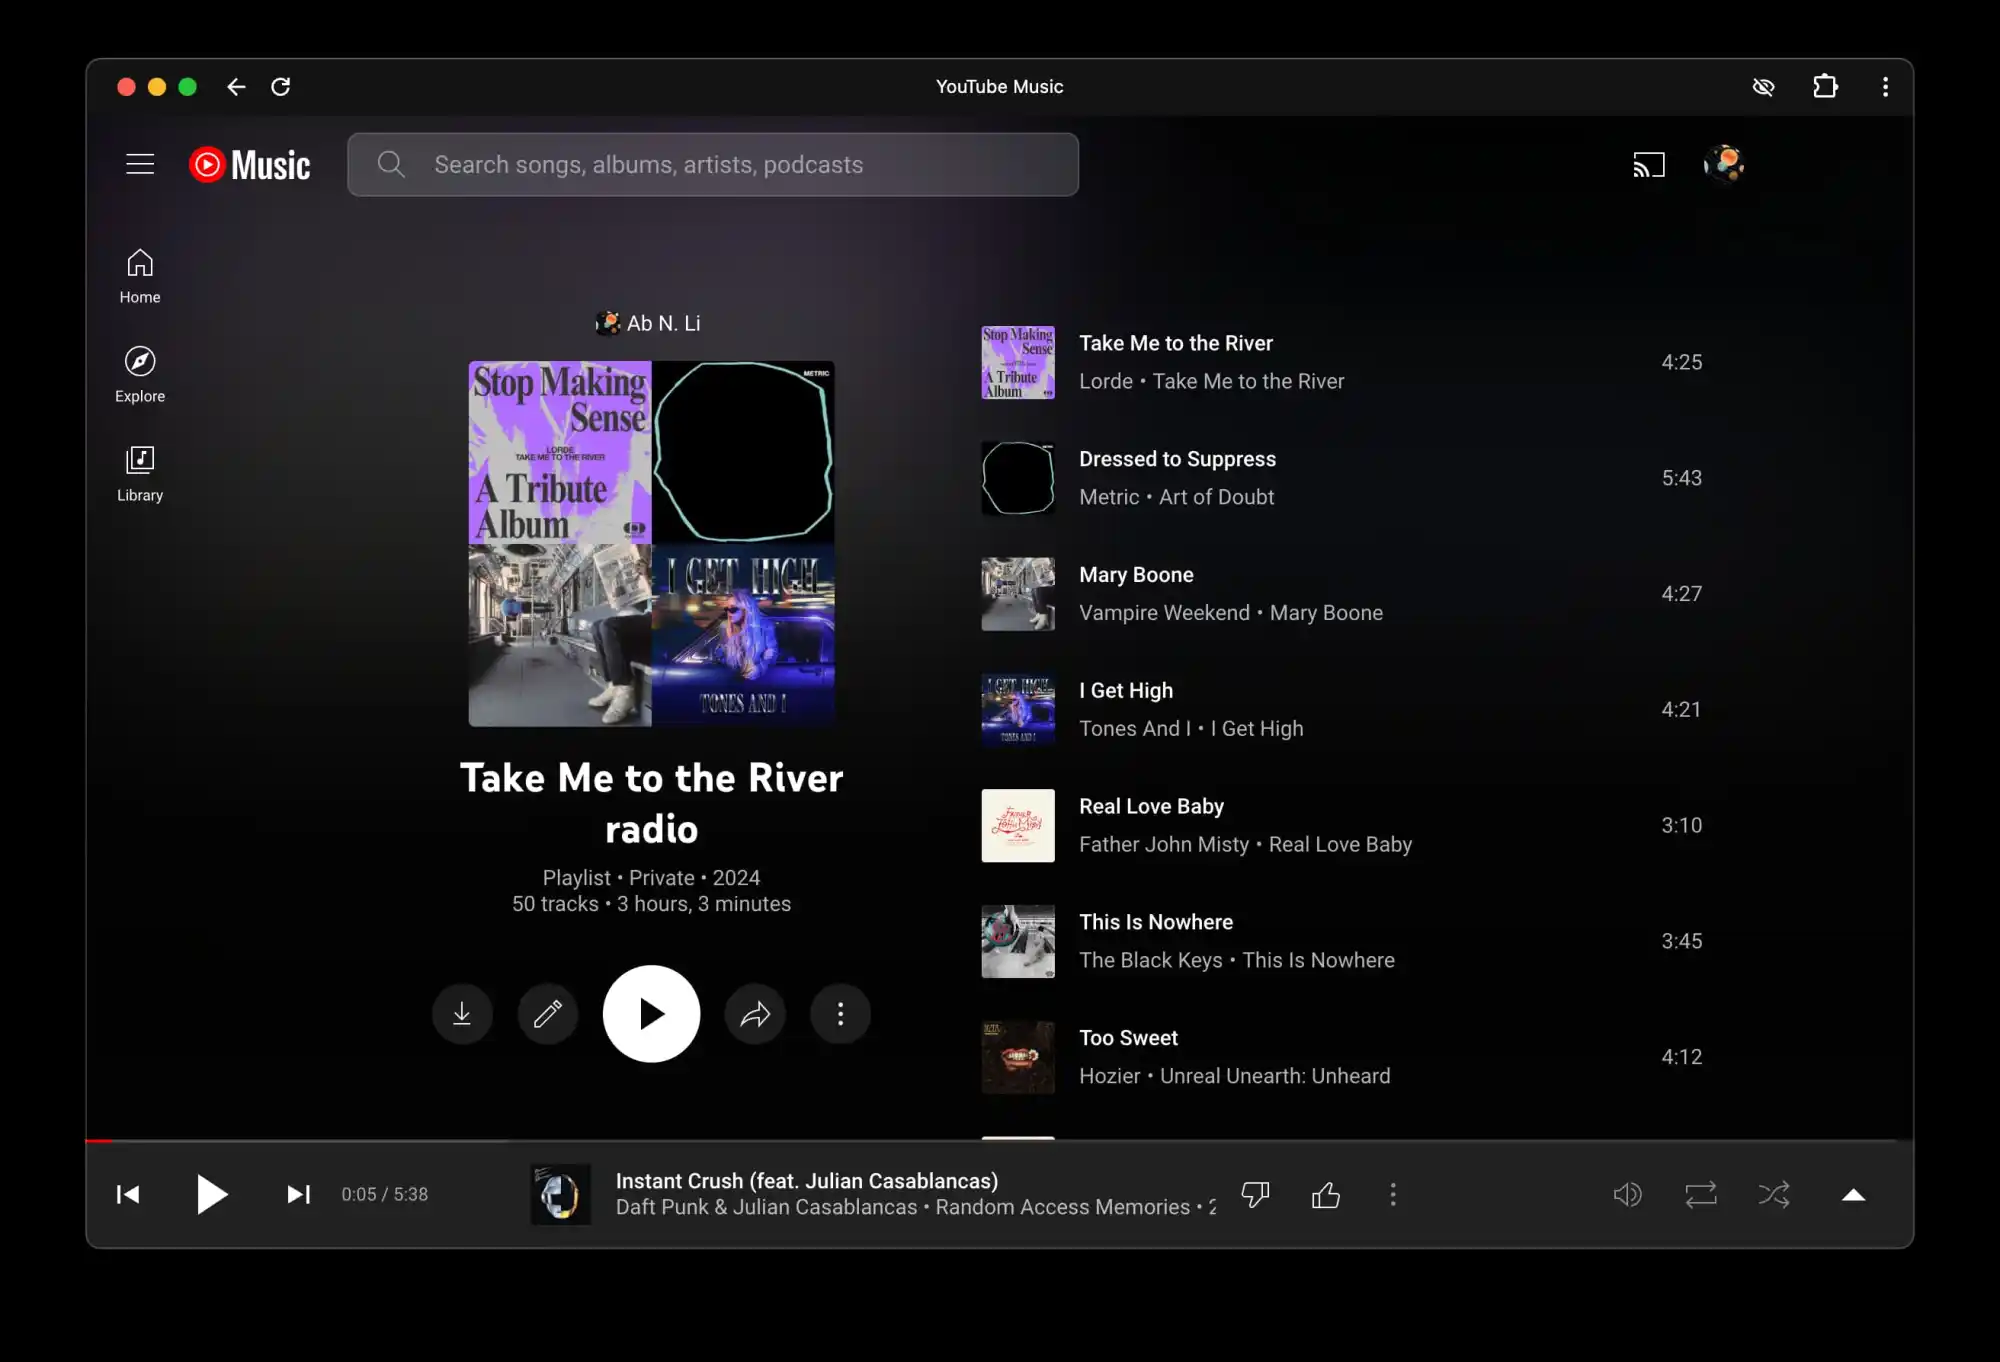The width and height of the screenshot is (2000, 1362).
Task: Open Unreal Earth: Unheard album link
Action: point(1275,1076)
